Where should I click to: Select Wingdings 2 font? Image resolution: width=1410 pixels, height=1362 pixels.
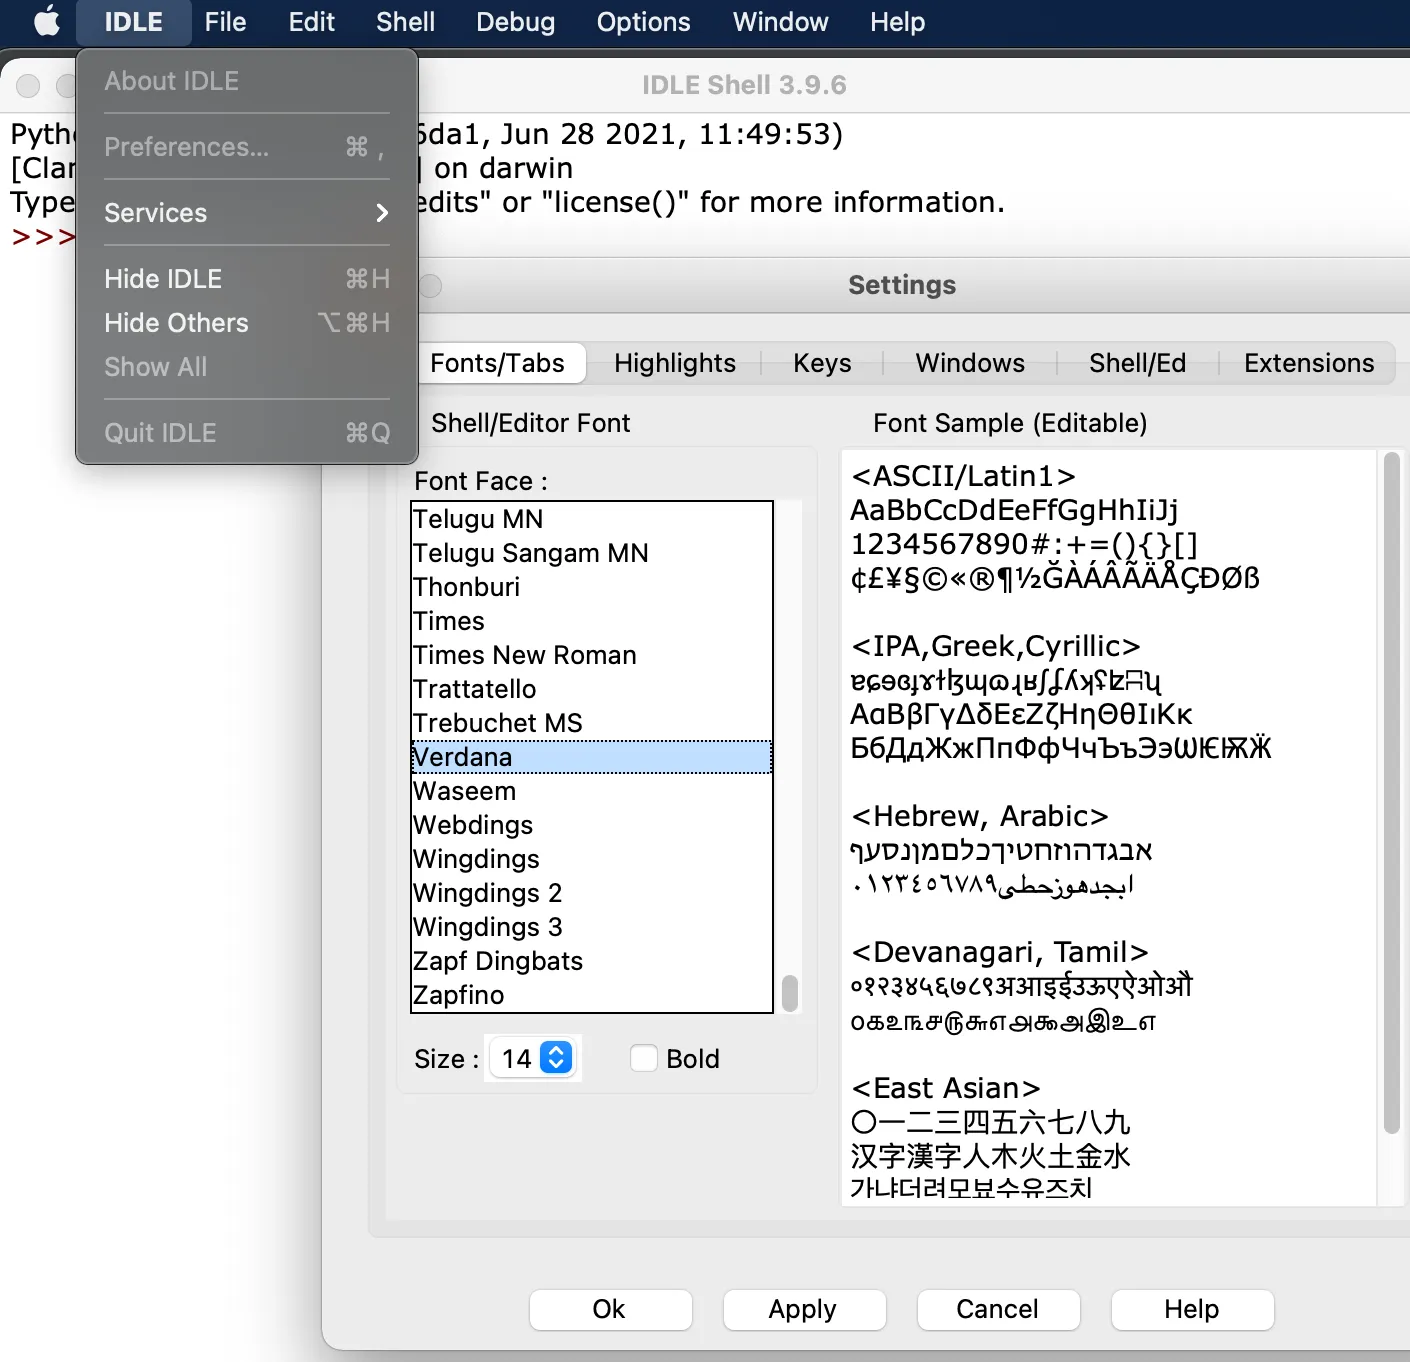592,893
